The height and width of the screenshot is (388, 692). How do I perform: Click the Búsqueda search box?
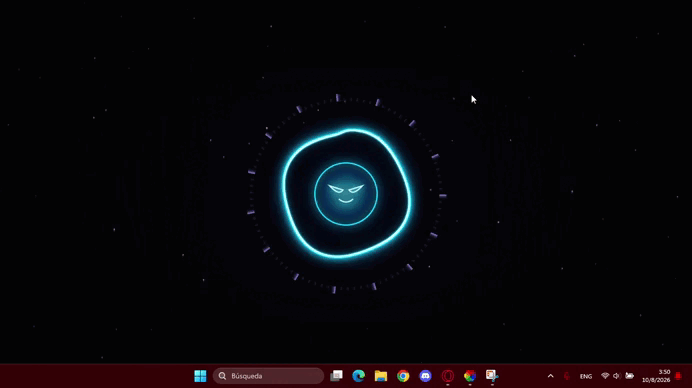tap(268, 376)
